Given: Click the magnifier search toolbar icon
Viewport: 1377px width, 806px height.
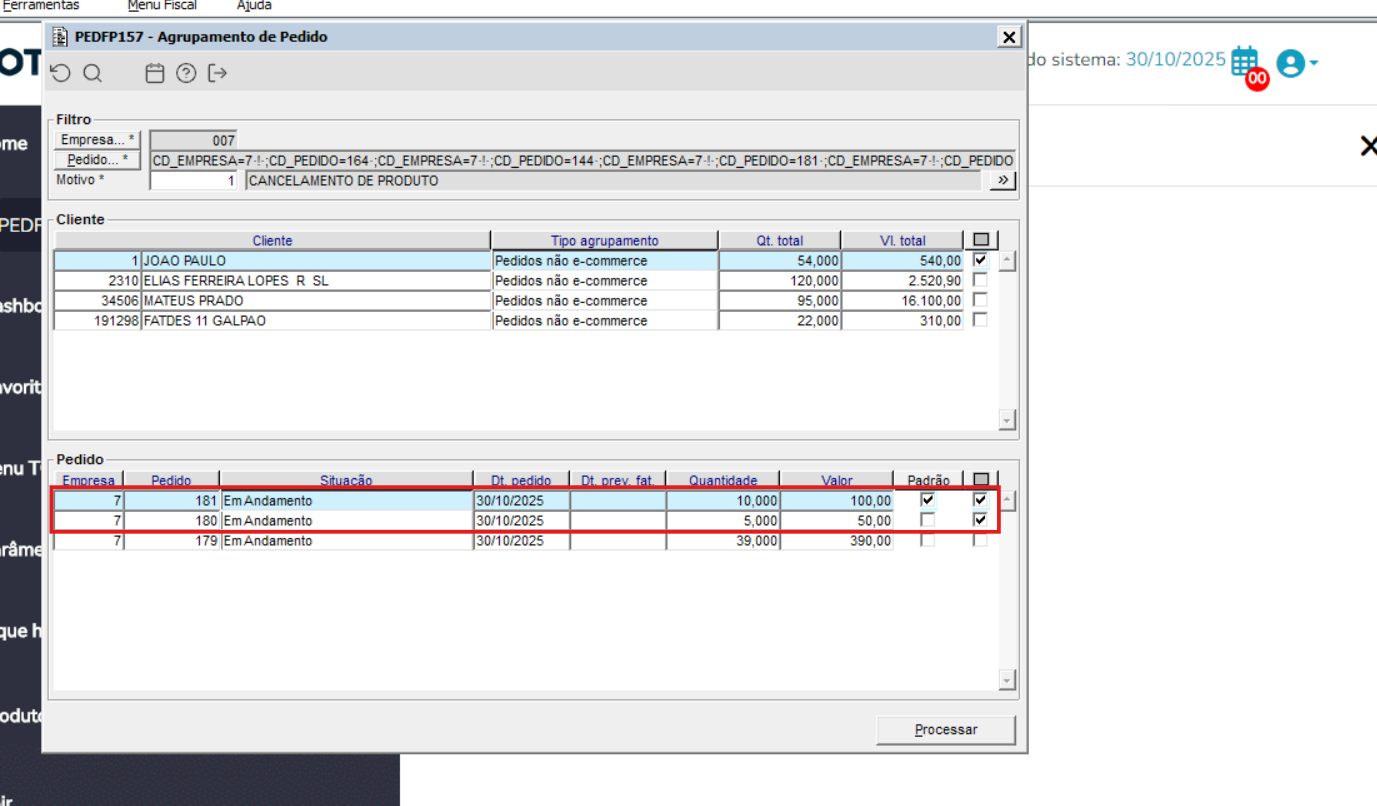Looking at the screenshot, I should [92, 73].
